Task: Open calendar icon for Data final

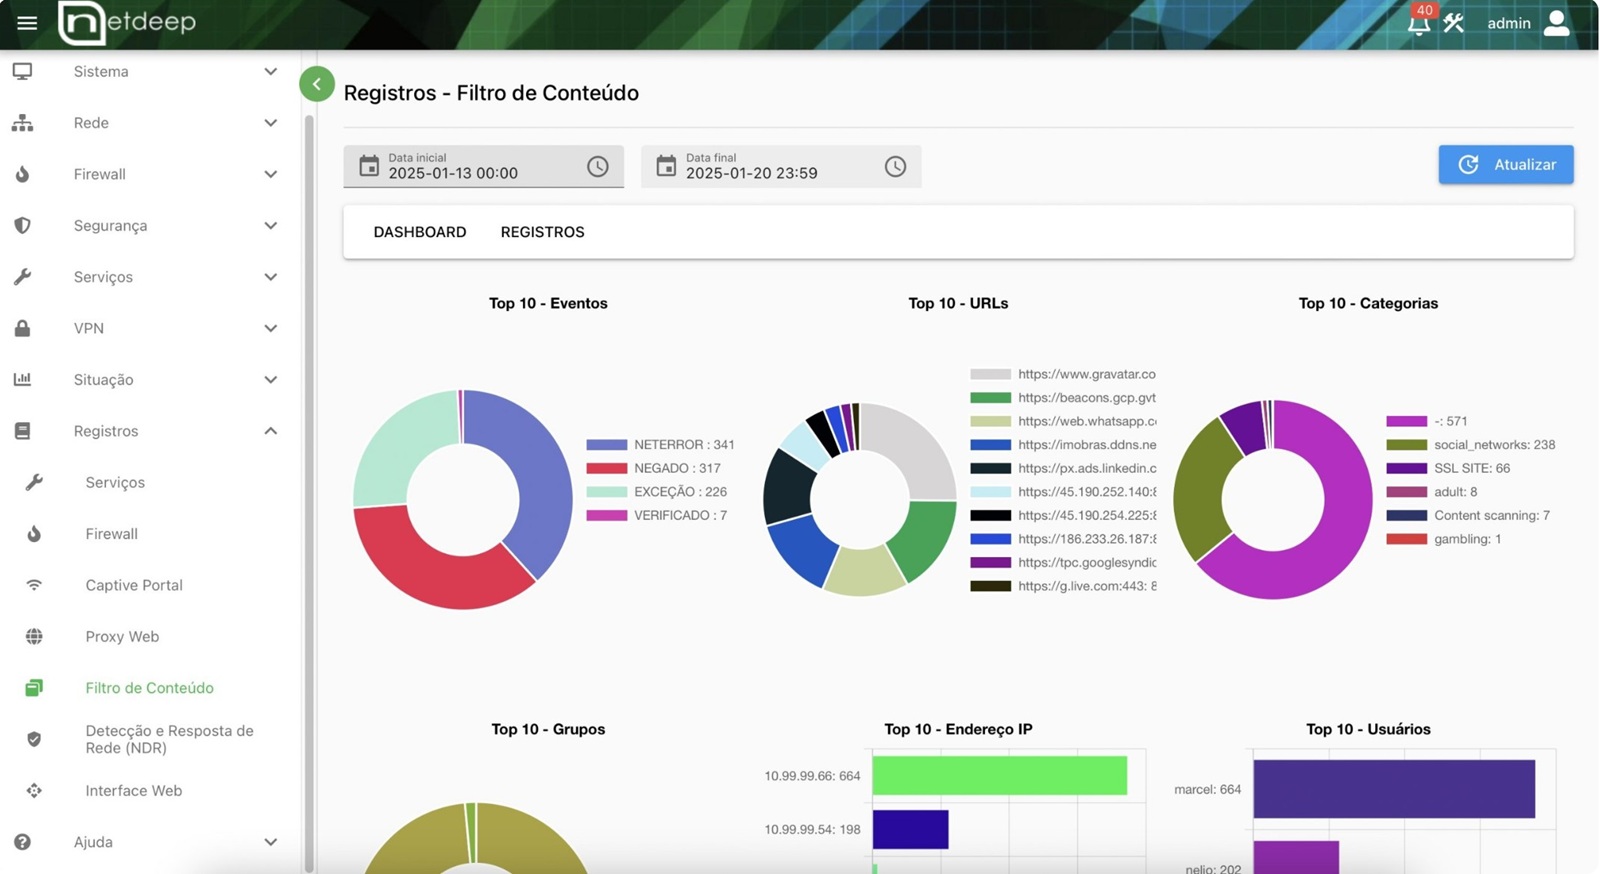Action: coord(666,166)
